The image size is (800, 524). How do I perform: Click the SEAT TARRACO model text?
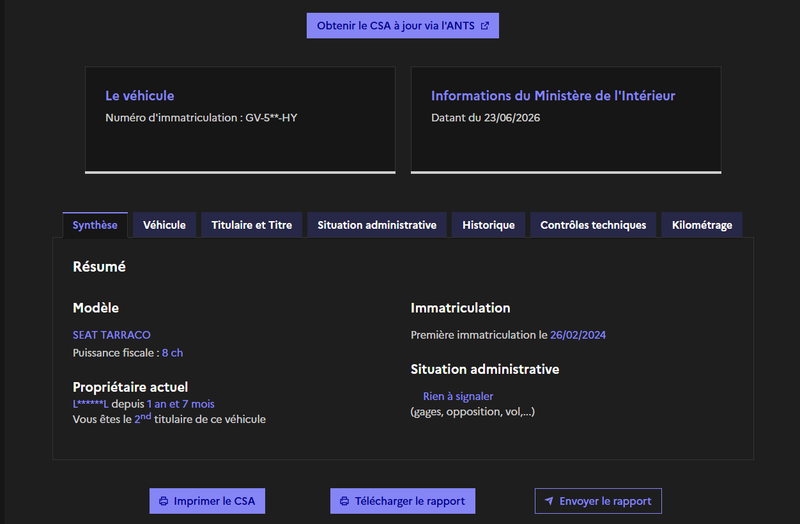tap(112, 335)
